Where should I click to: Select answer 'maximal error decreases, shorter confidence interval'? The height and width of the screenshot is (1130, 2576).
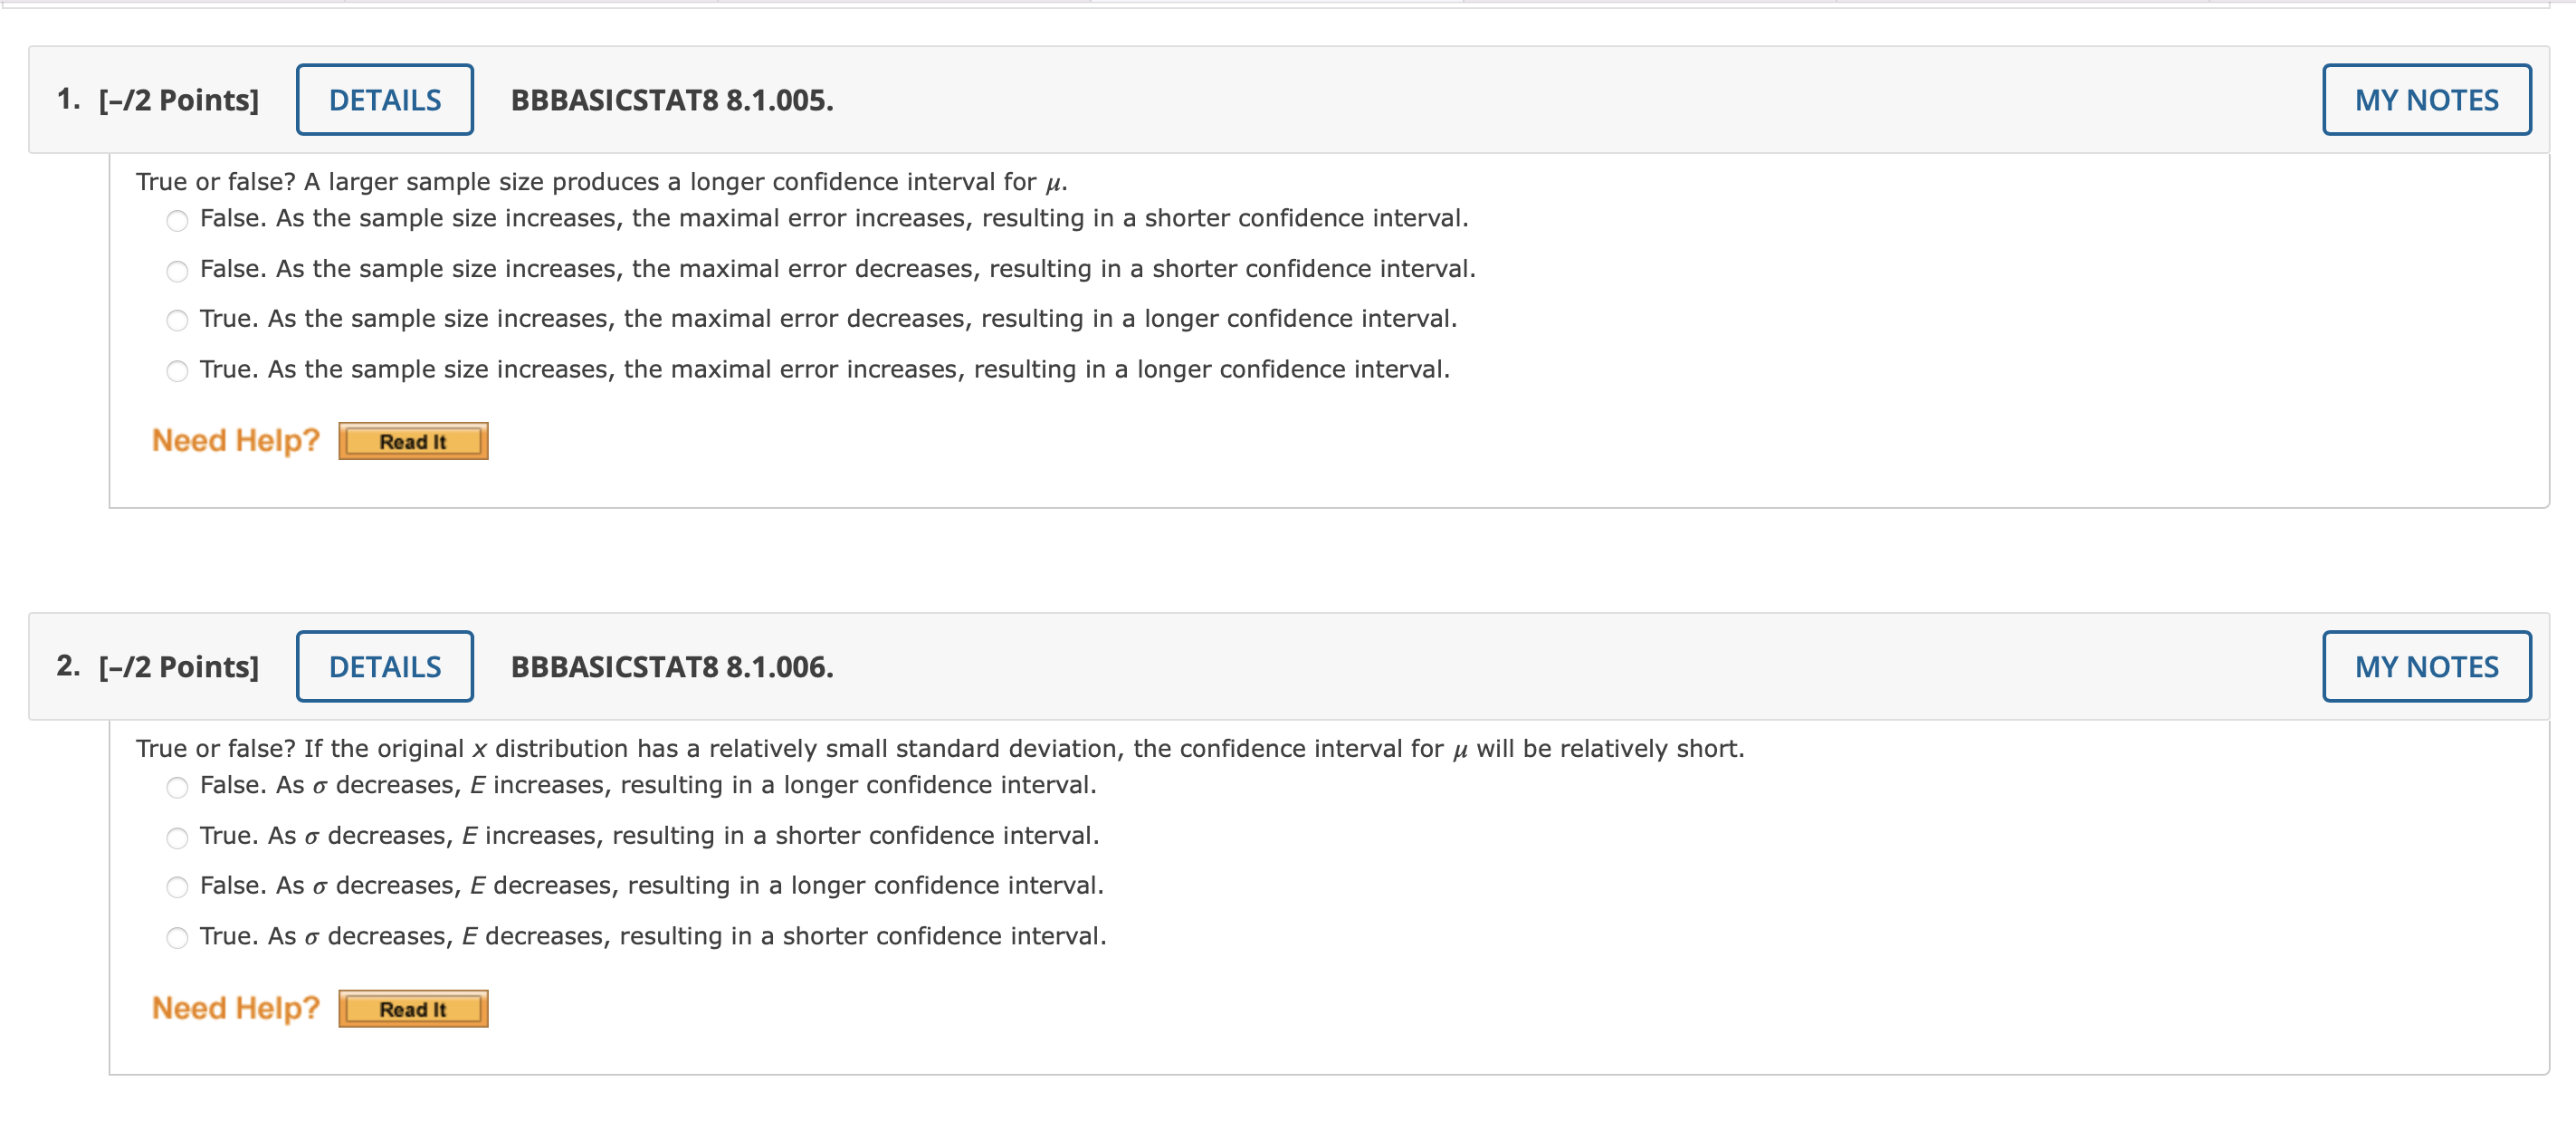pos(178,270)
